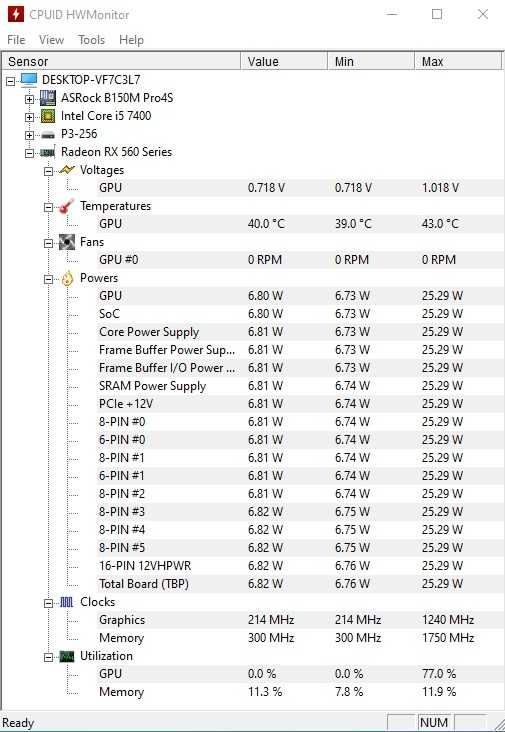Click the Ready status bar text

click(18, 723)
